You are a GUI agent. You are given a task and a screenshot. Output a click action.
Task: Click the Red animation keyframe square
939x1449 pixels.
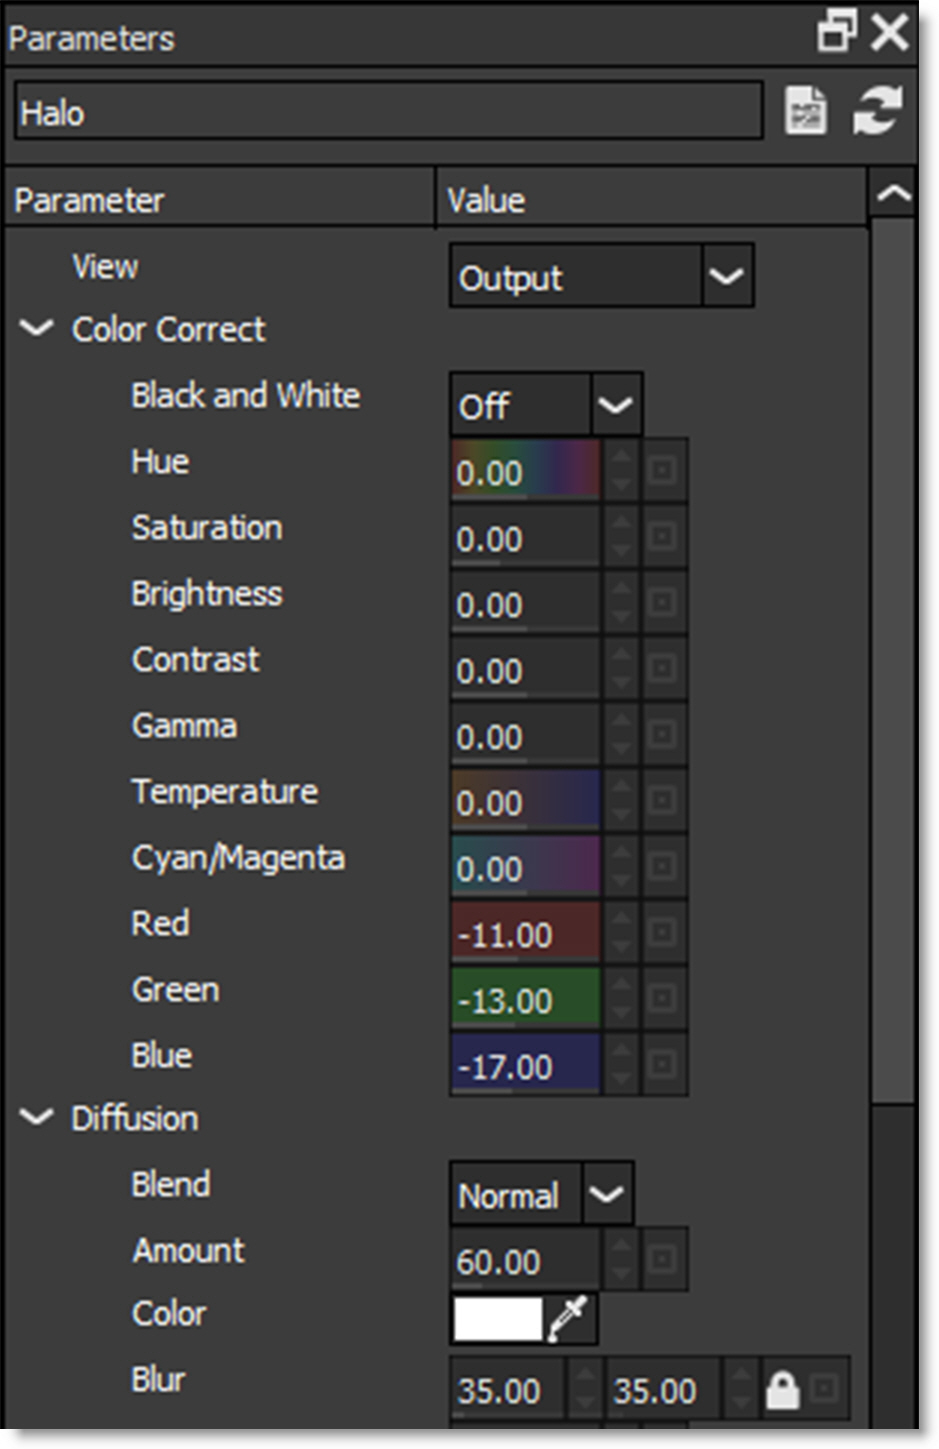click(661, 932)
